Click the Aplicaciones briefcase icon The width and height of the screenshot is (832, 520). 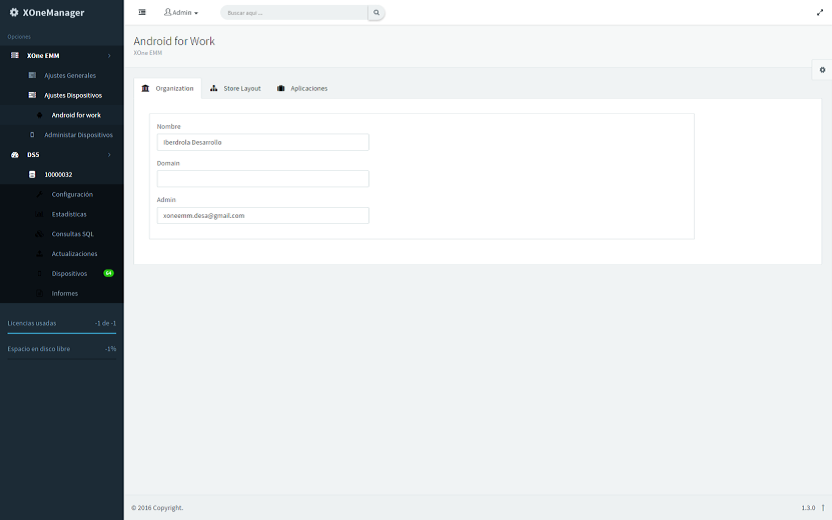pyautogui.click(x=281, y=88)
